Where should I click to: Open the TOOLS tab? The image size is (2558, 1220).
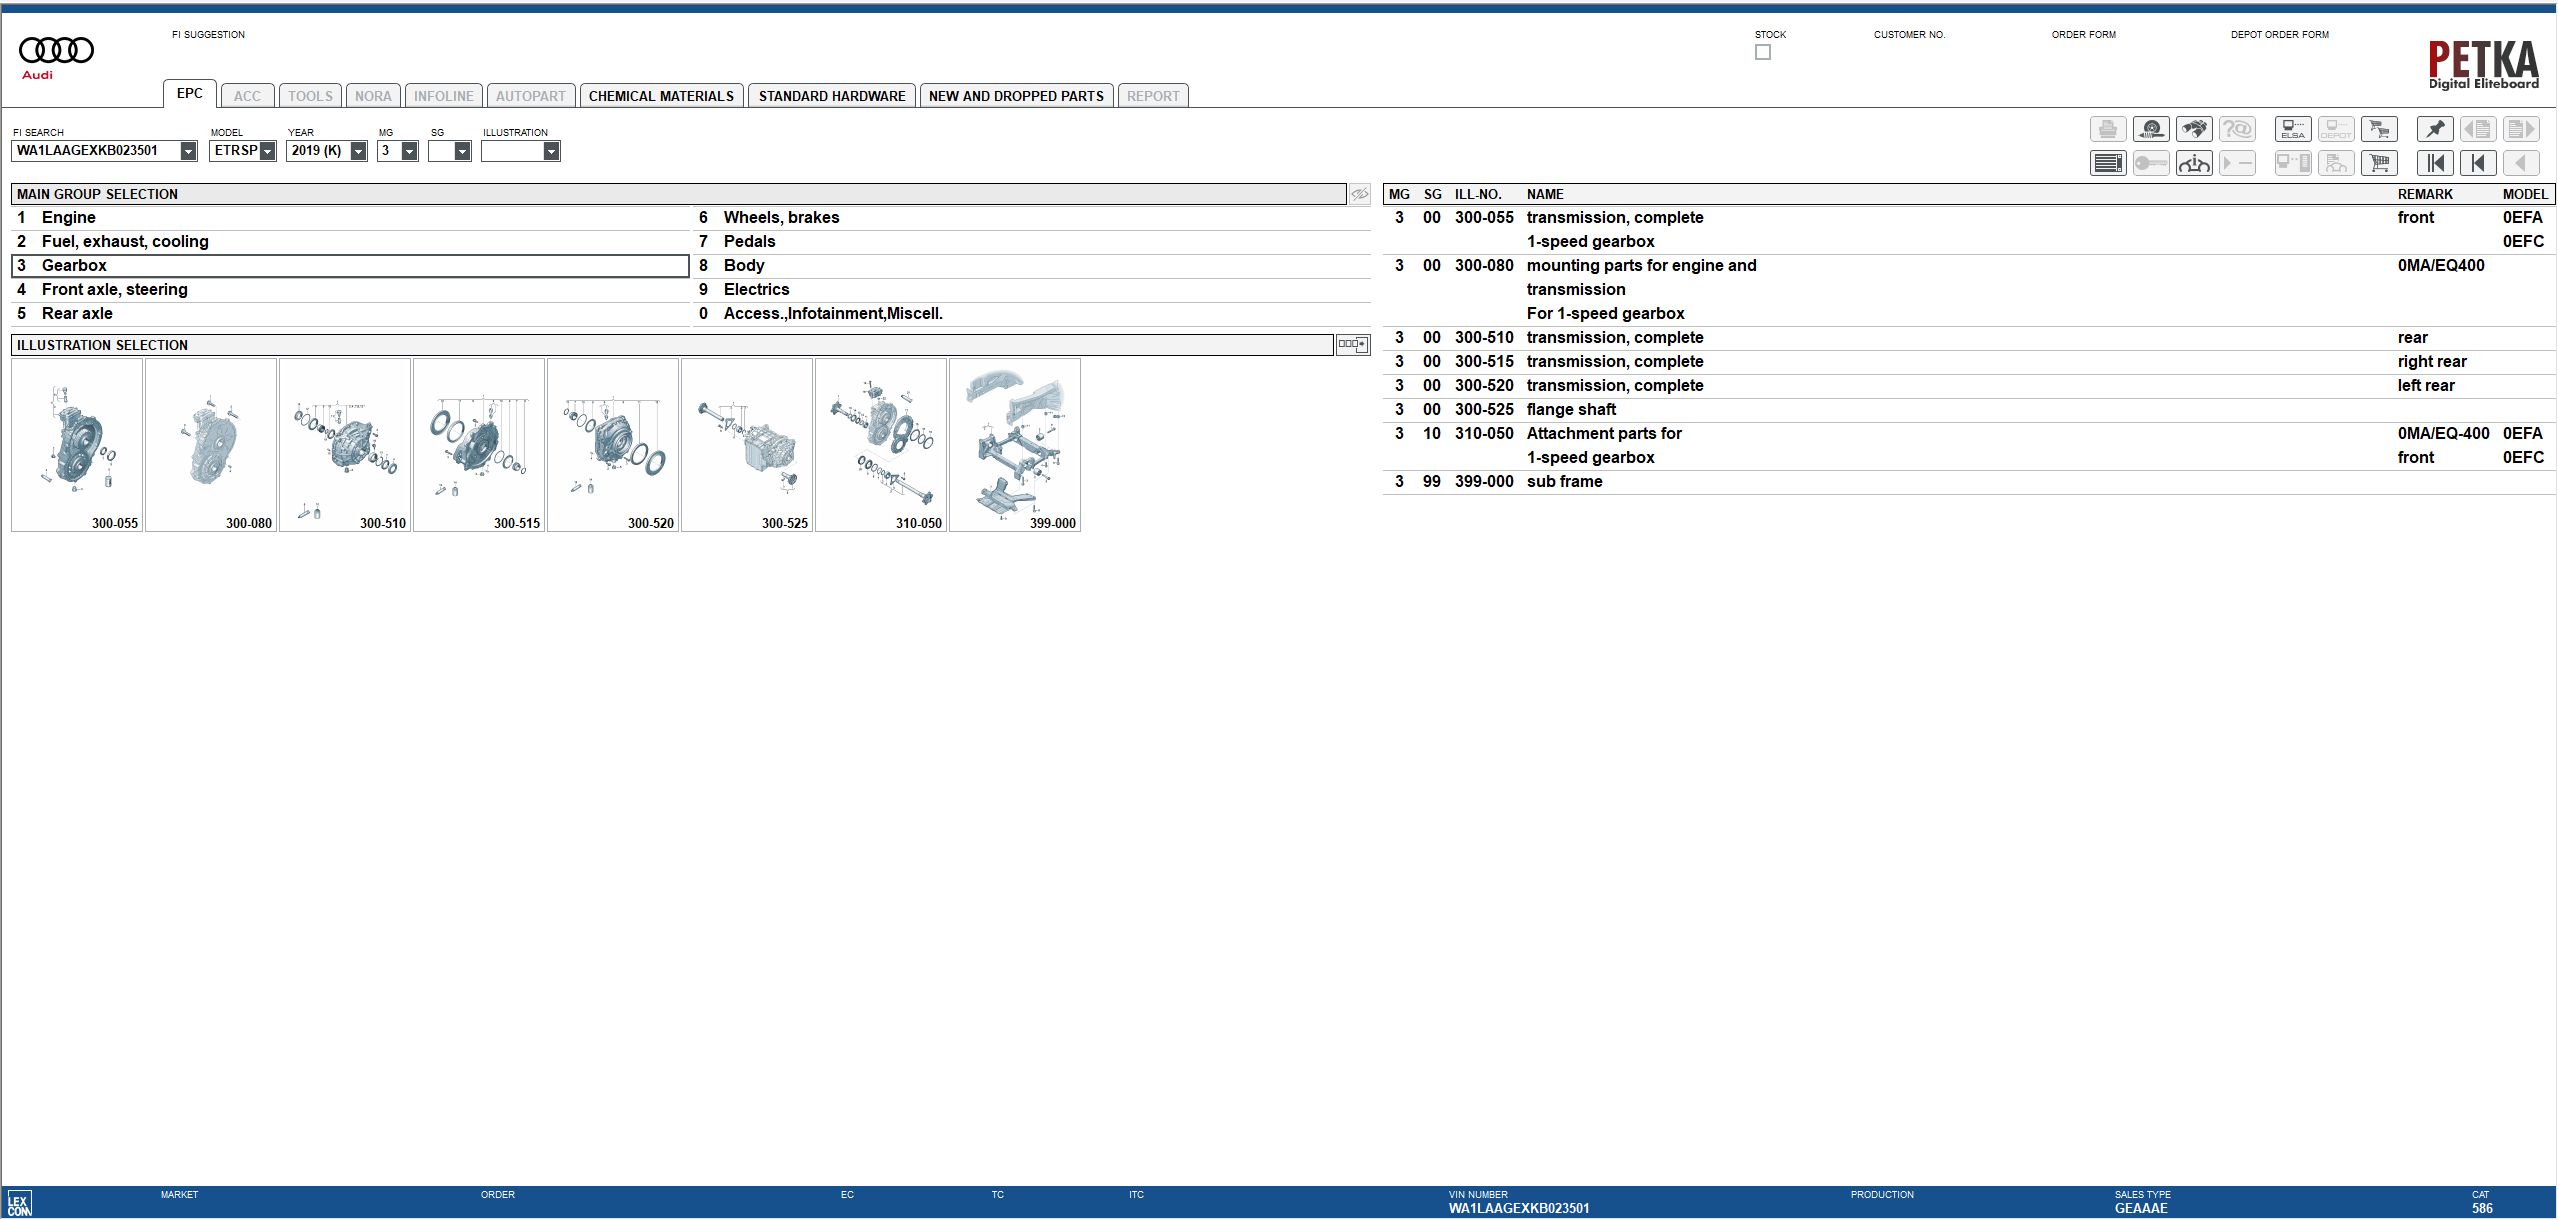tap(310, 96)
